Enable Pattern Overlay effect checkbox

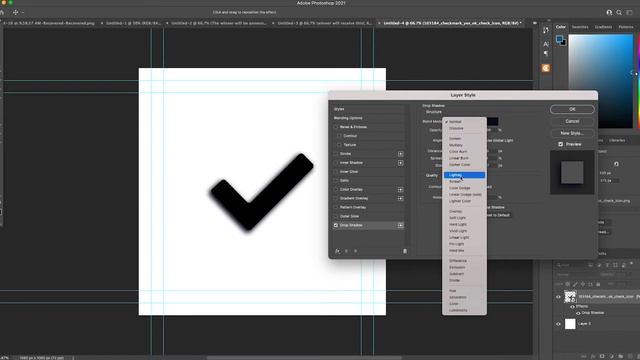[336, 207]
